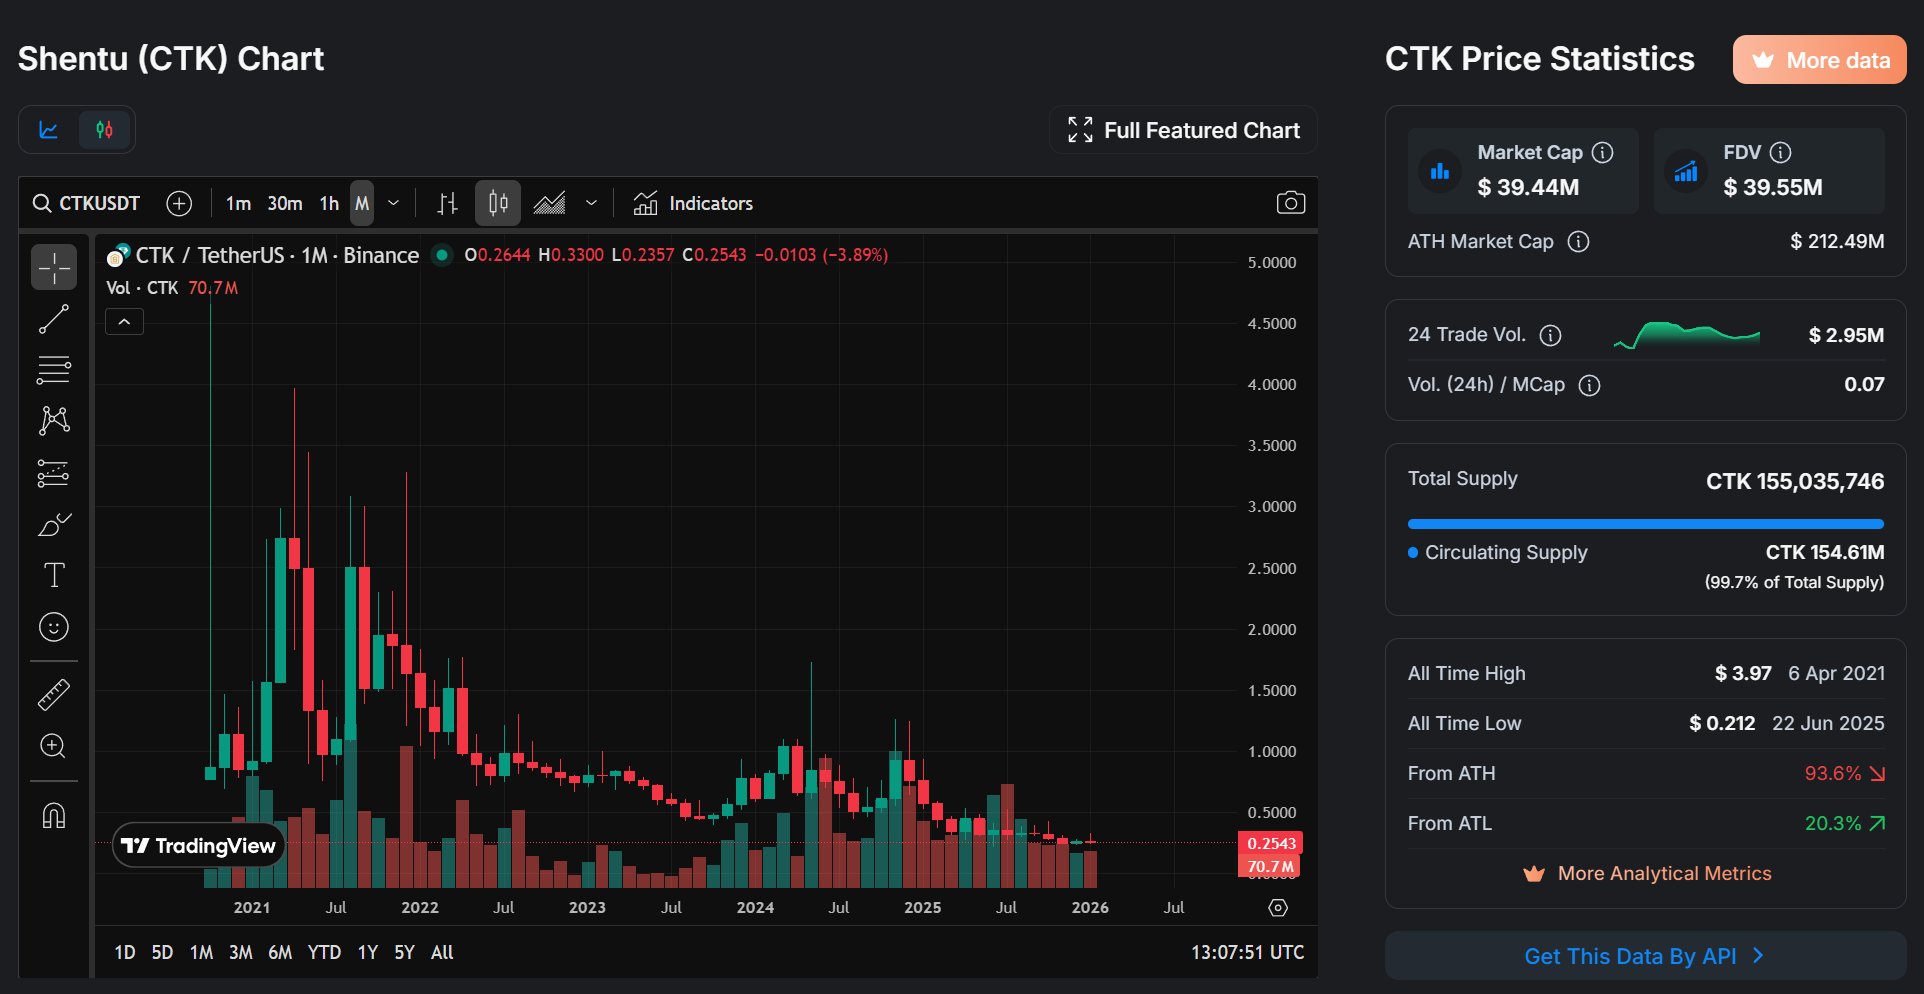This screenshot has height=994, width=1924.
Task: Open TradingView logo link
Action: (199, 846)
